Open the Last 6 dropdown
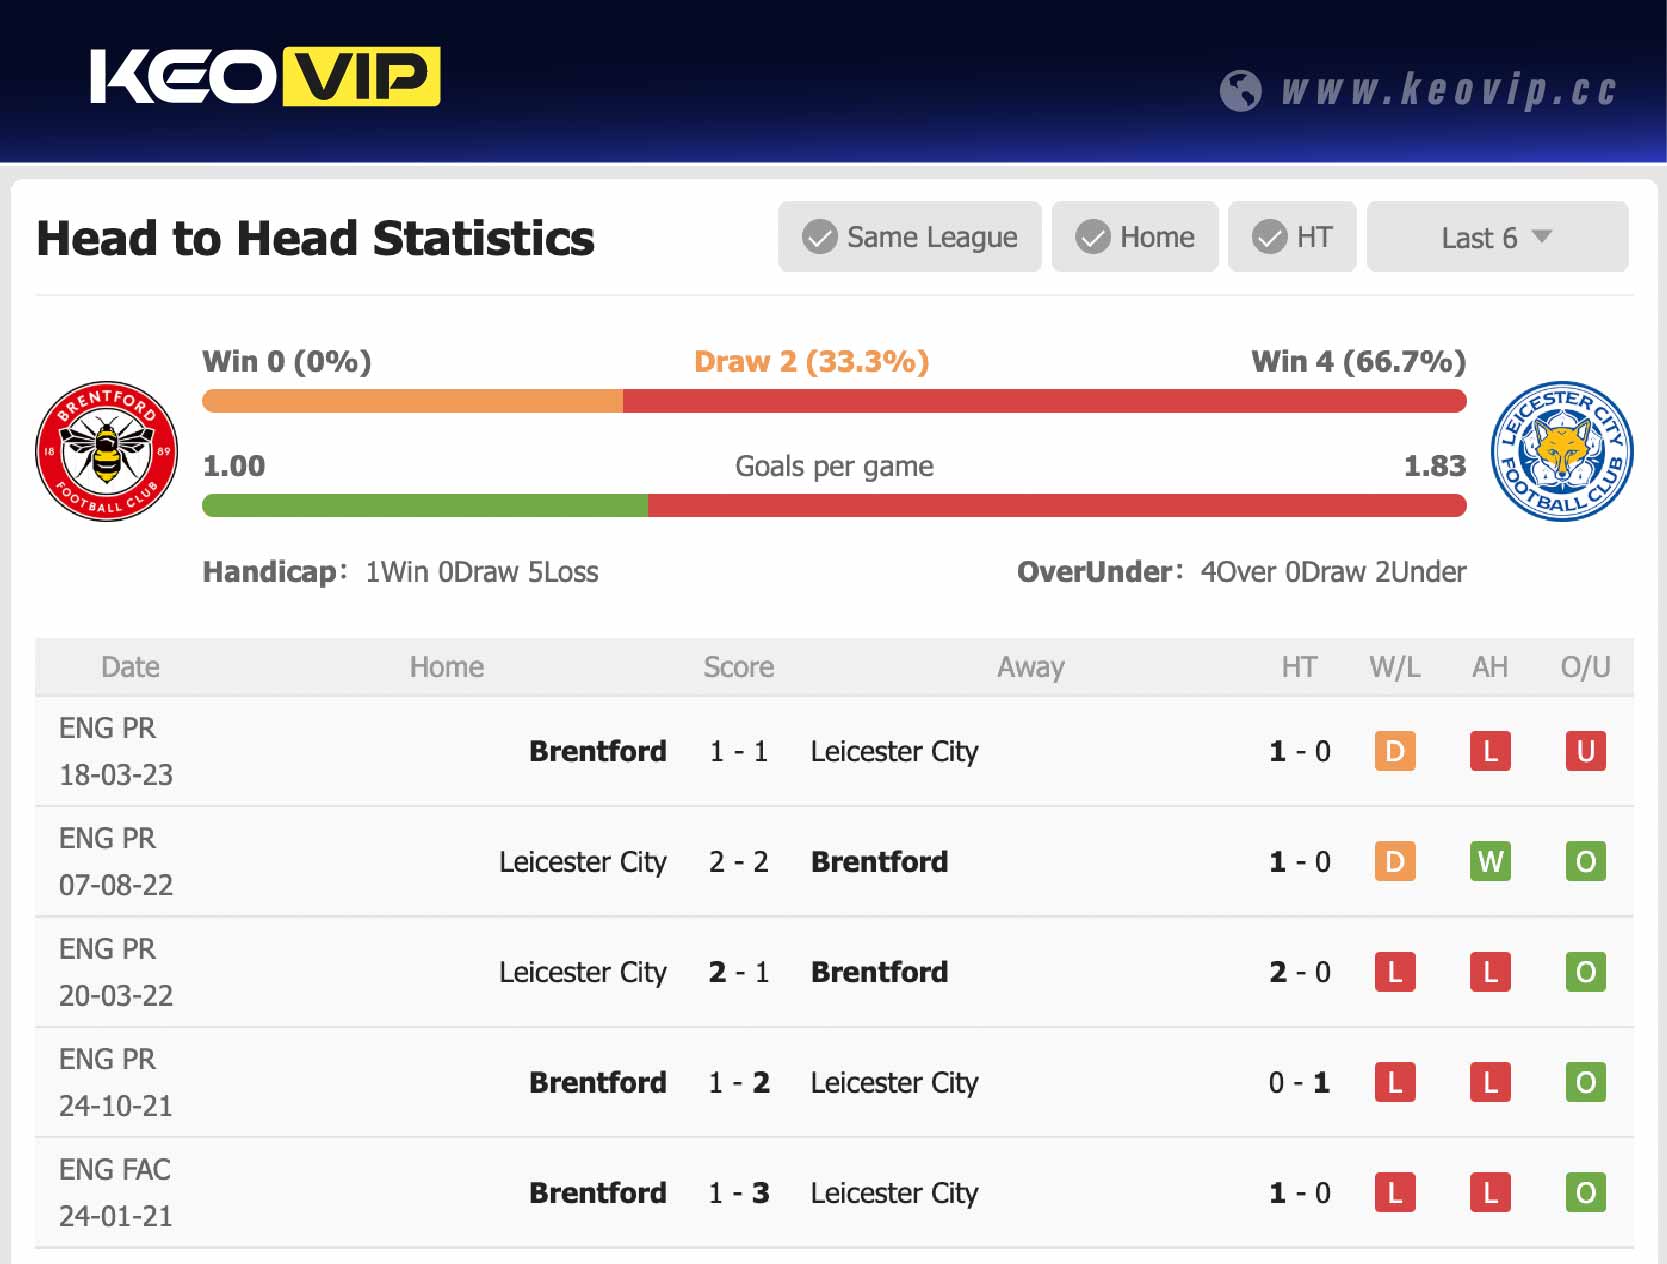 coord(1497,237)
